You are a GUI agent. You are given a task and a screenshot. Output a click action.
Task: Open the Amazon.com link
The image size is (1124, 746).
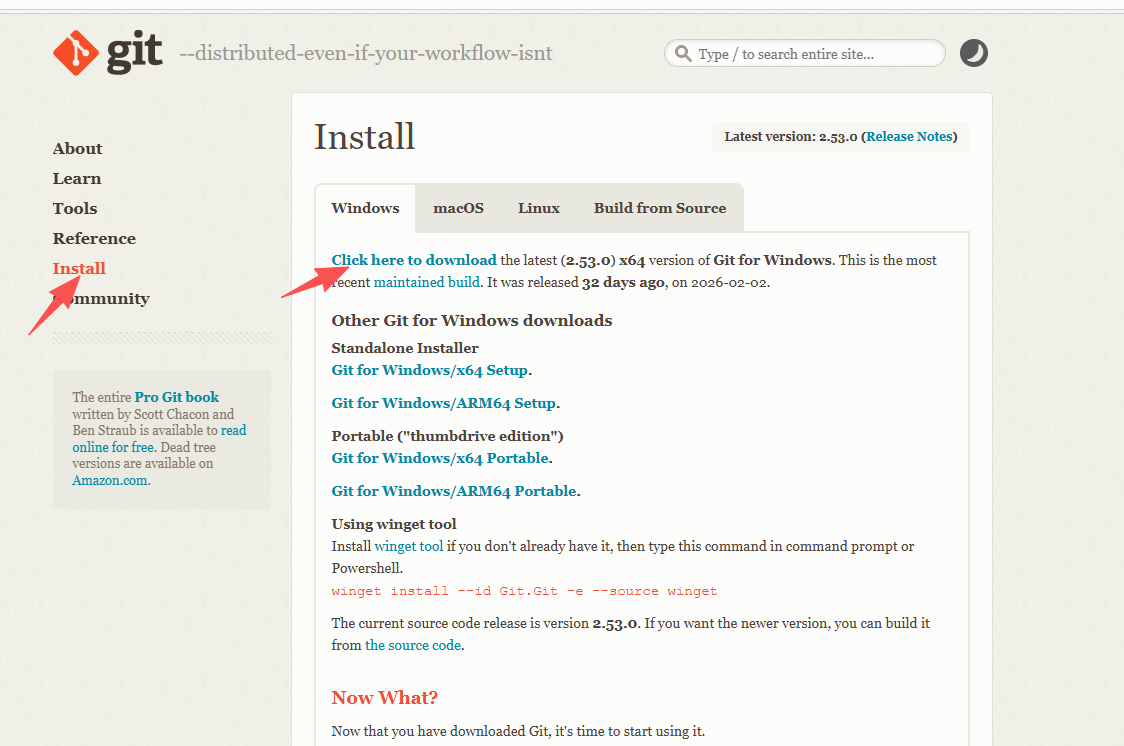click(110, 480)
